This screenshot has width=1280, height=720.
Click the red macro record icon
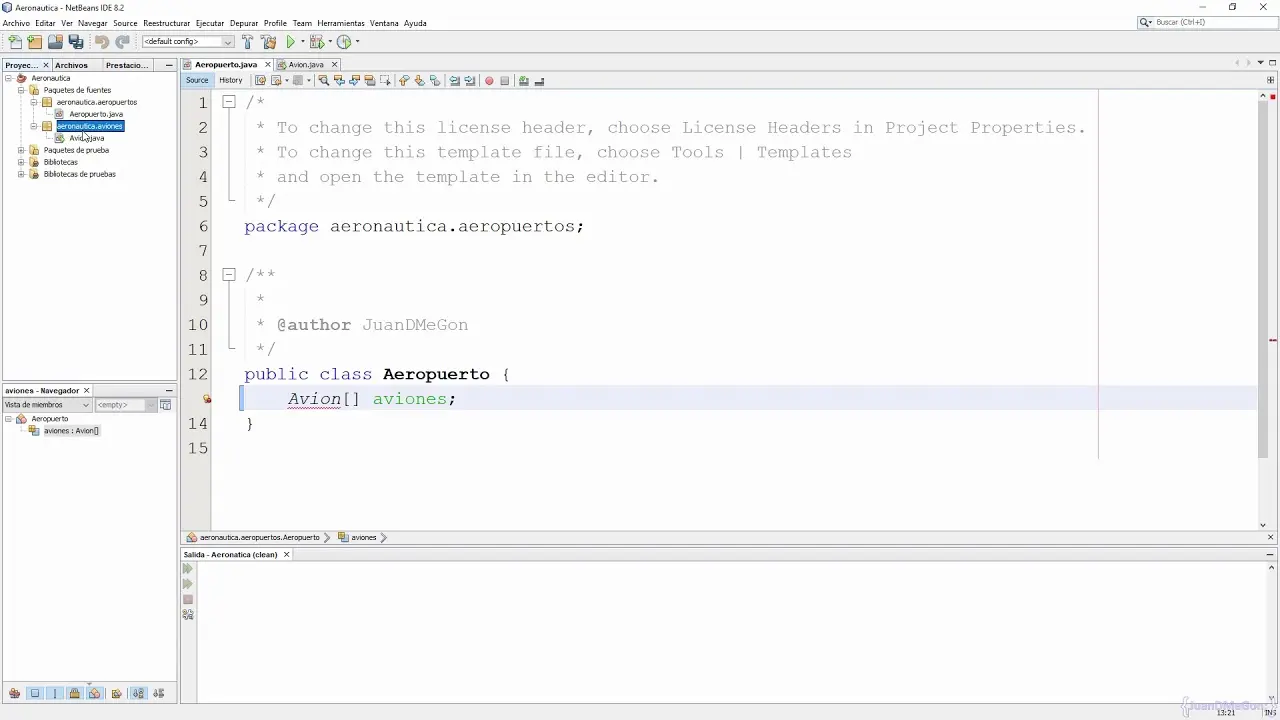[489, 81]
